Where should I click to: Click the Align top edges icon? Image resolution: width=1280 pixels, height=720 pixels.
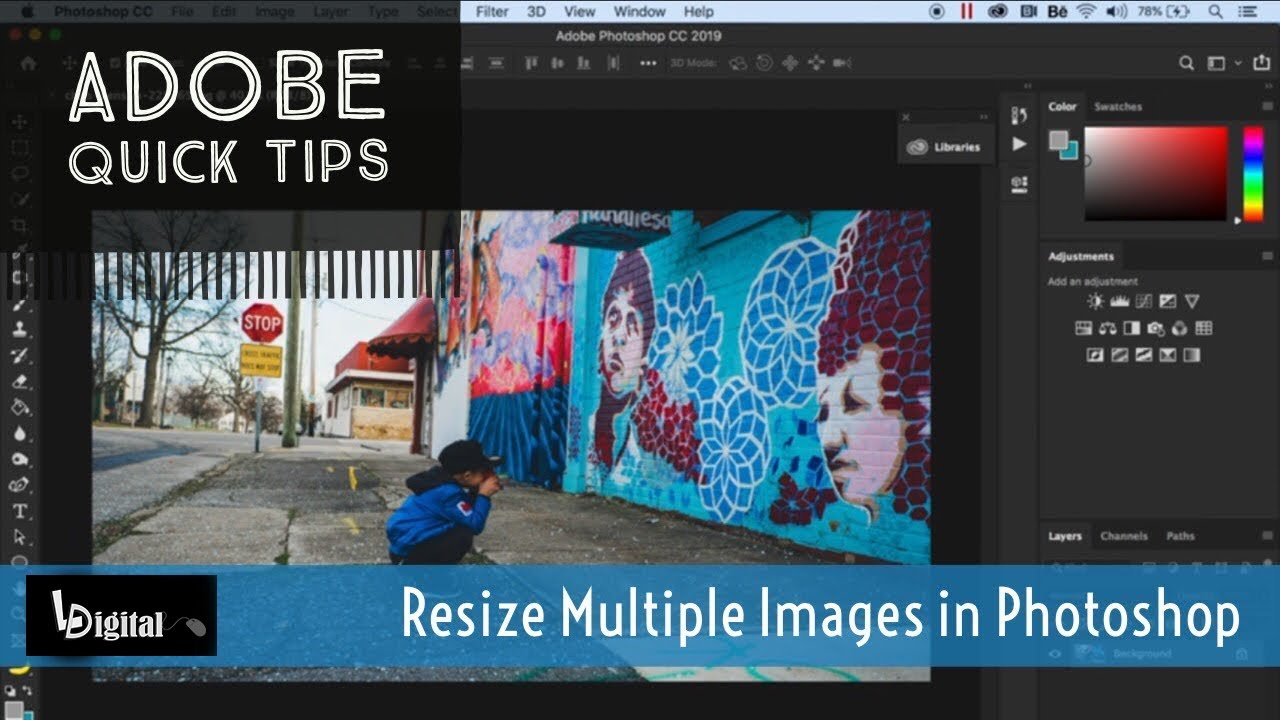click(532, 63)
